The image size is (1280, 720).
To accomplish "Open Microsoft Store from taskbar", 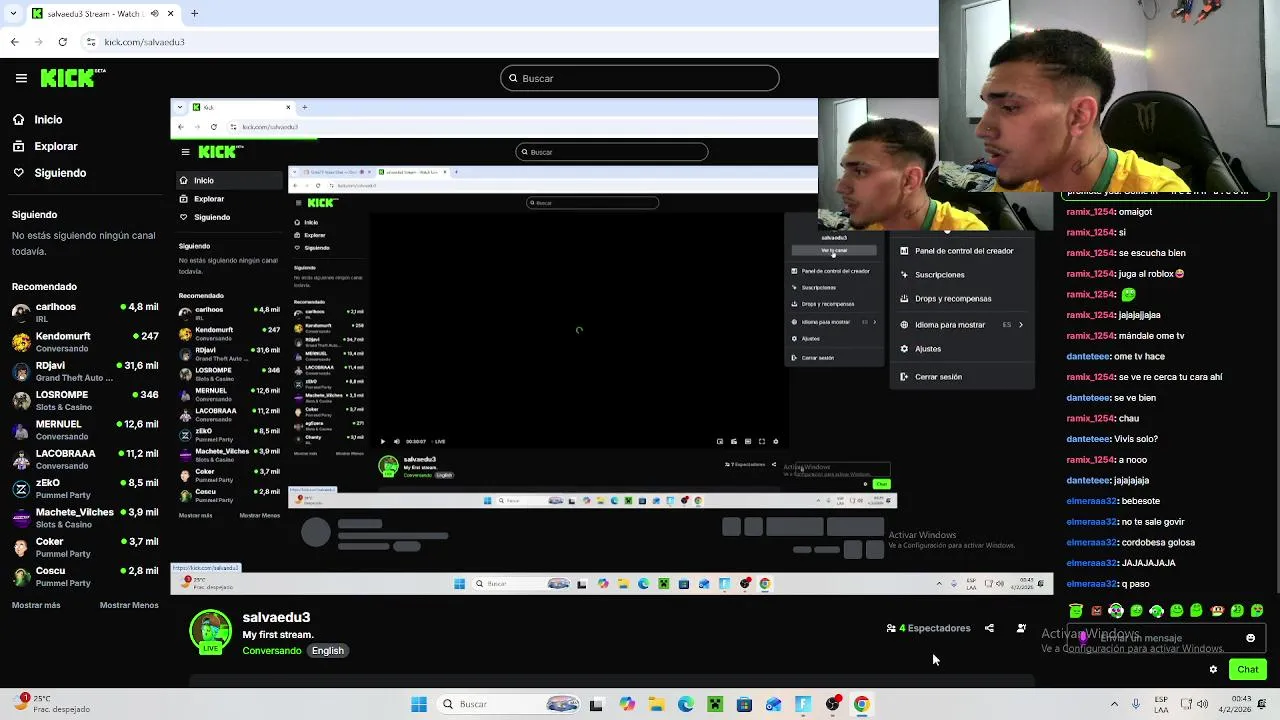I will click(x=744, y=704).
